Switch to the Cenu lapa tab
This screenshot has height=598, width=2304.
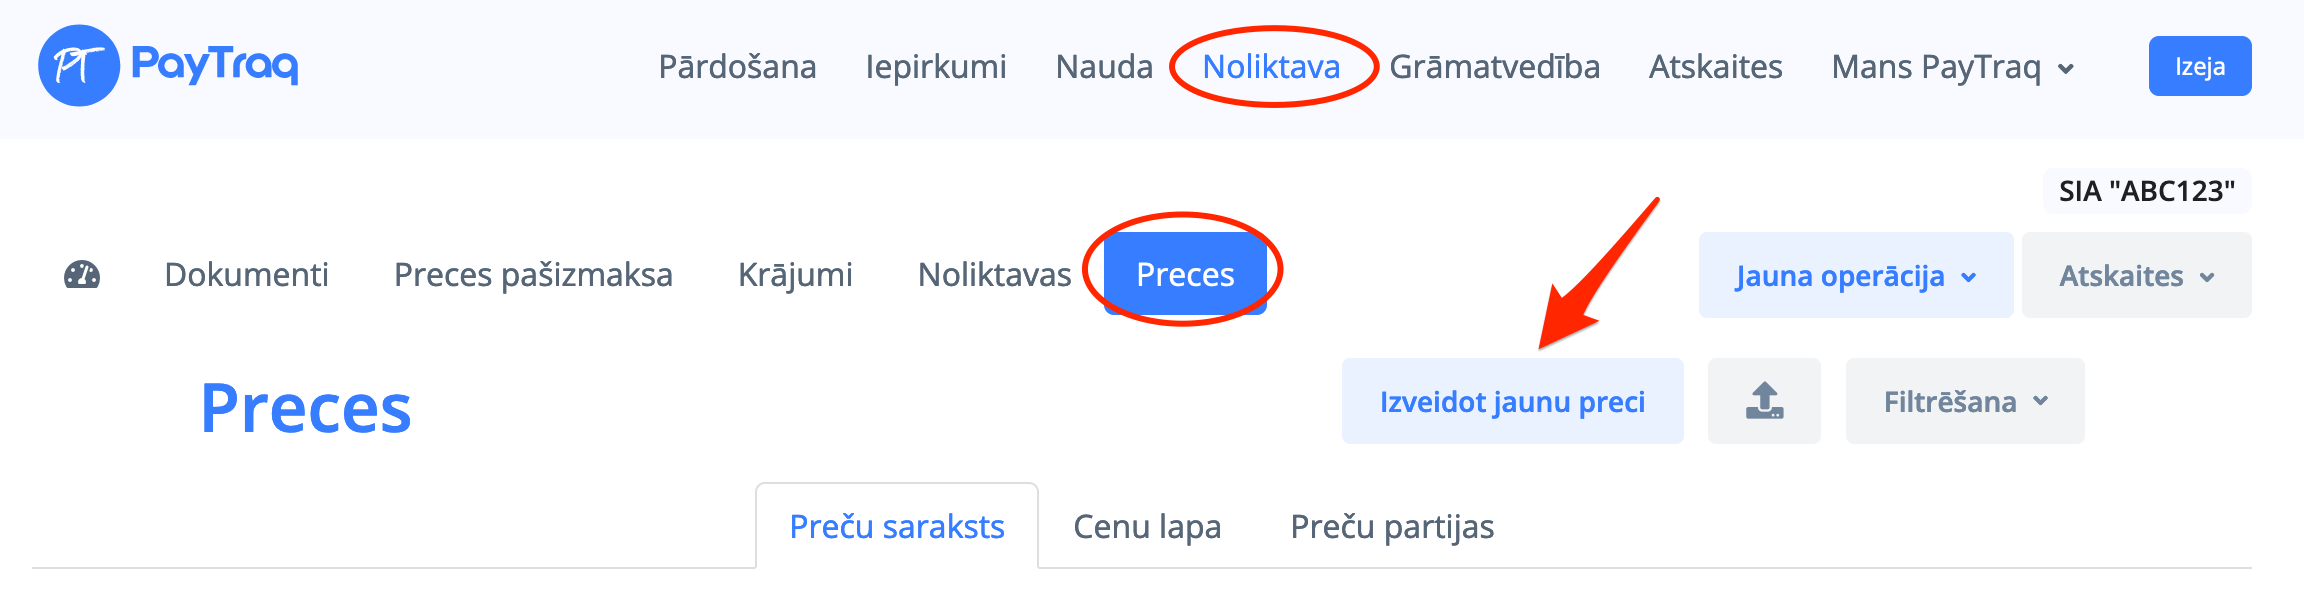[1147, 526]
